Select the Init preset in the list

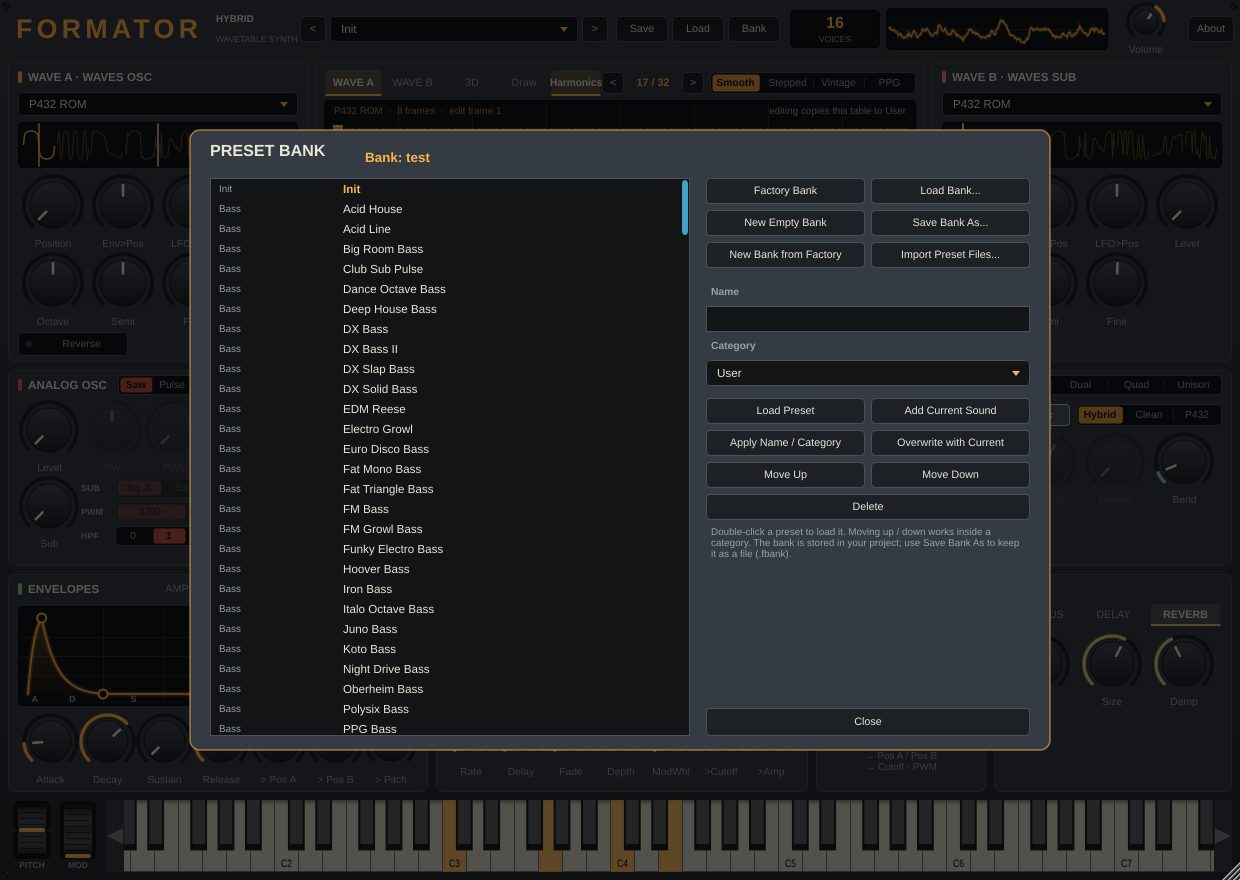point(446,189)
